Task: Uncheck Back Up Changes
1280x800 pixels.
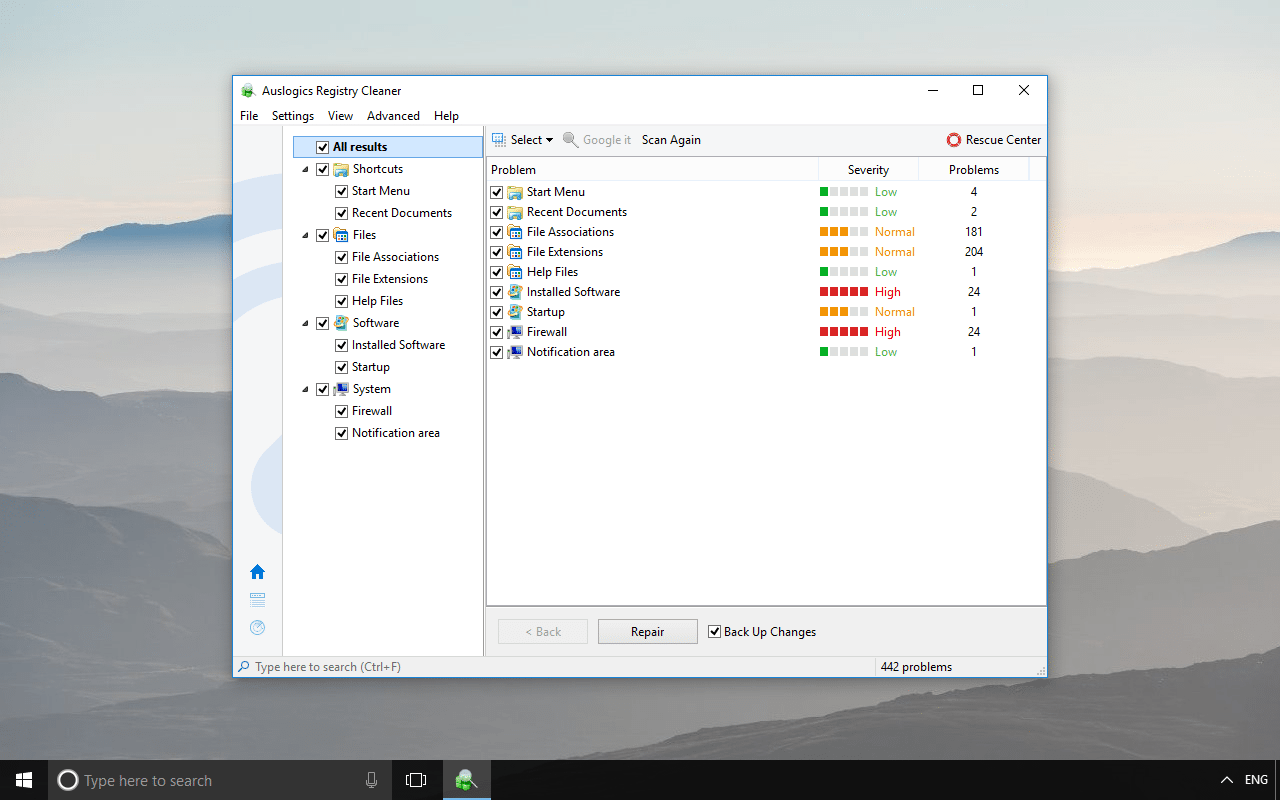Action: click(714, 632)
